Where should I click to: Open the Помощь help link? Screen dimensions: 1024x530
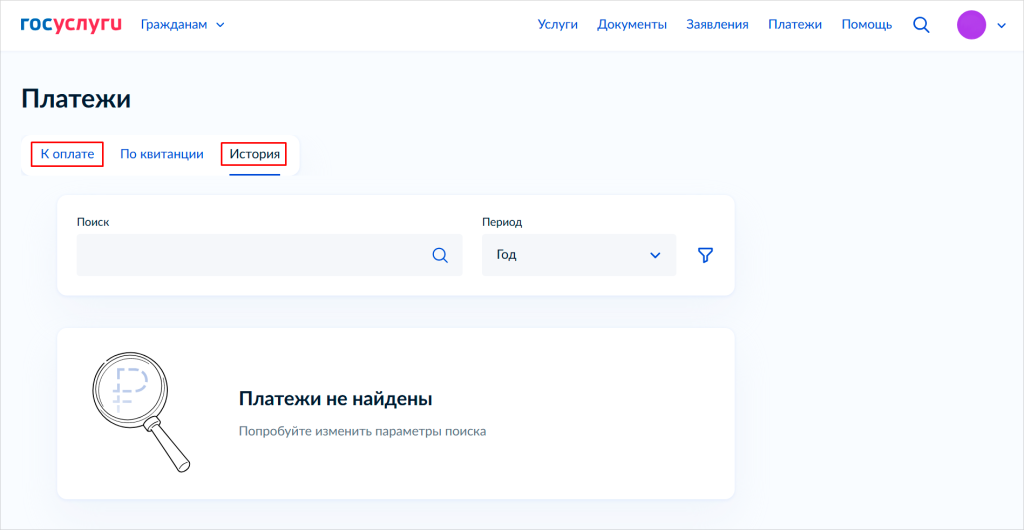coord(866,25)
